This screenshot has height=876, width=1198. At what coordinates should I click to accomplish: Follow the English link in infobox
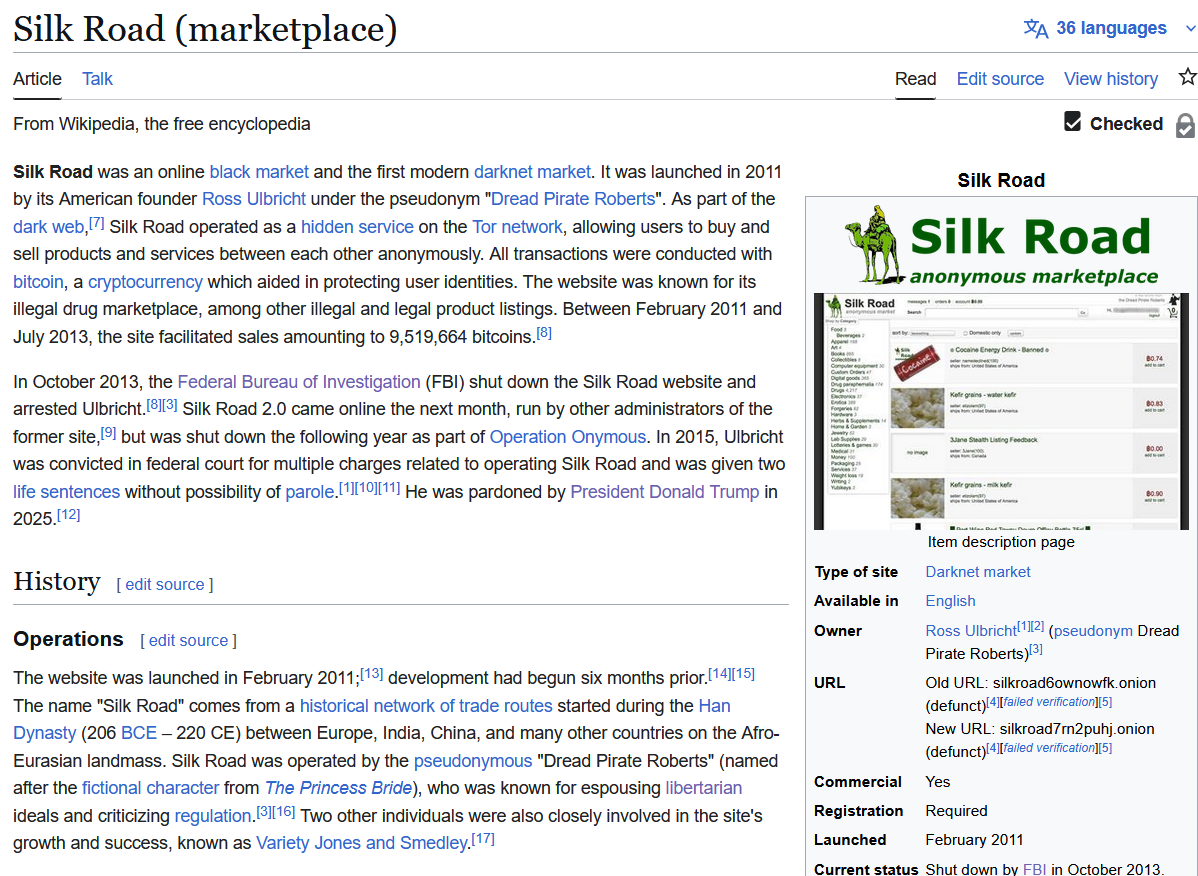[950, 601]
